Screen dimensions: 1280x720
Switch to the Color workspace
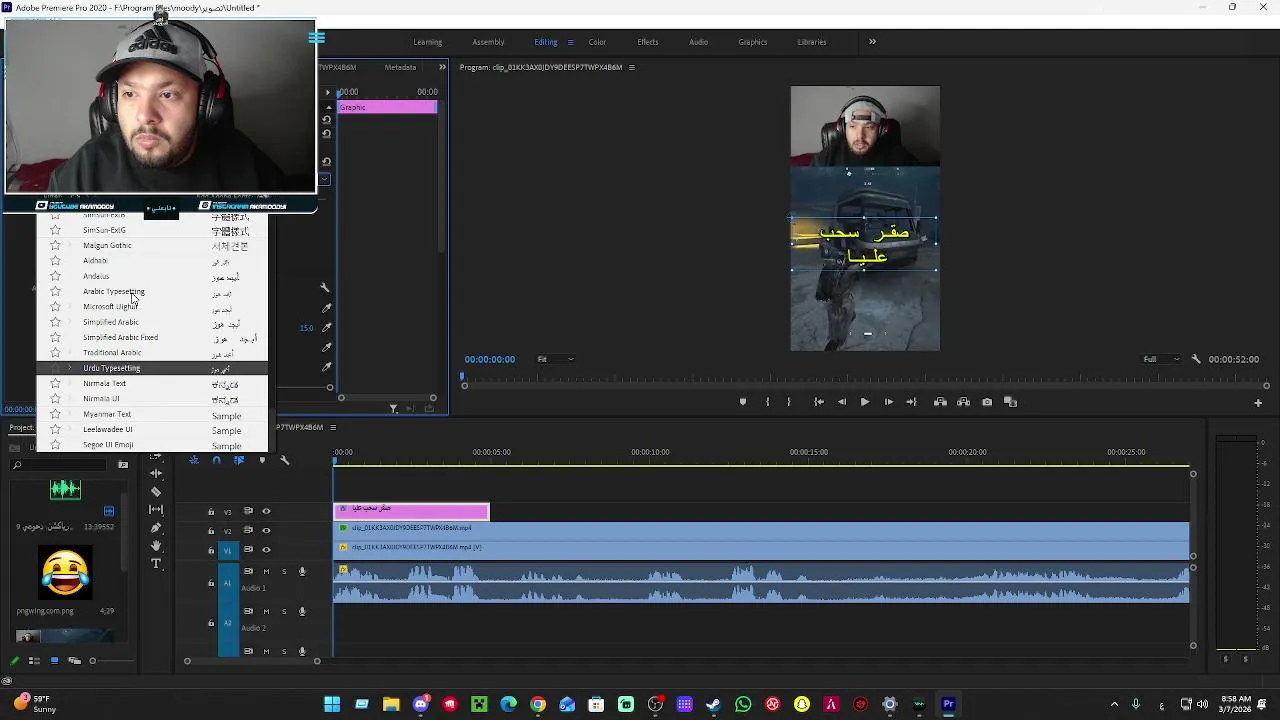(x=597, y=42)
